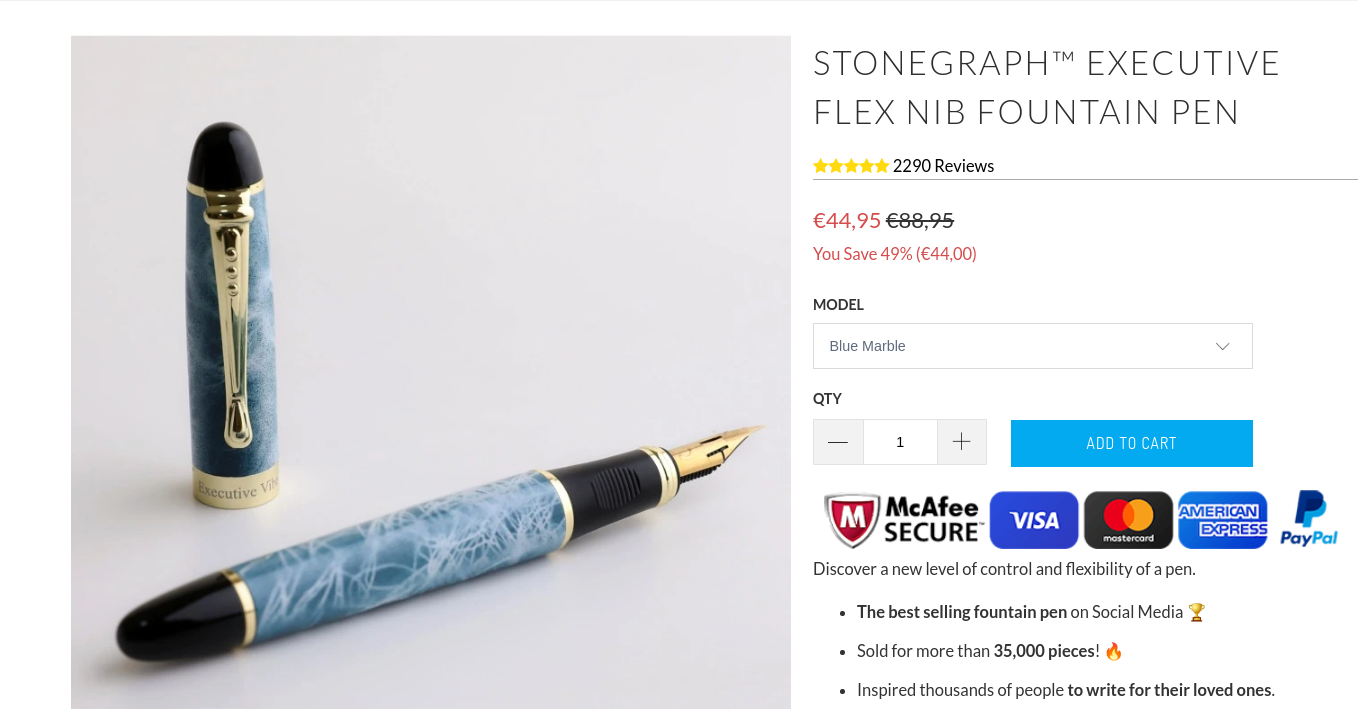Open the 2290 Reviews link
This screenshot has height=709, width=1358.
[943, 166]
